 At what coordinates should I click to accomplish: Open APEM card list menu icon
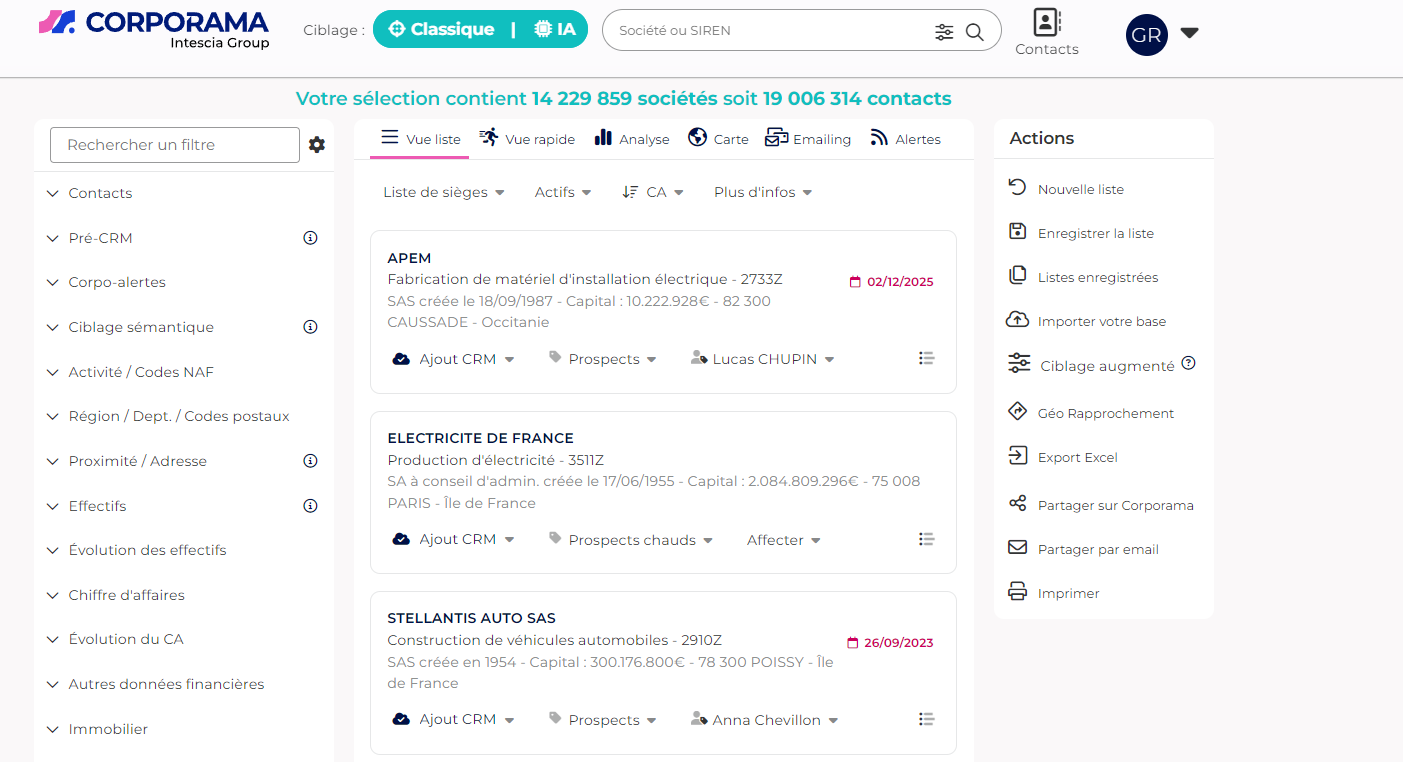926,358
